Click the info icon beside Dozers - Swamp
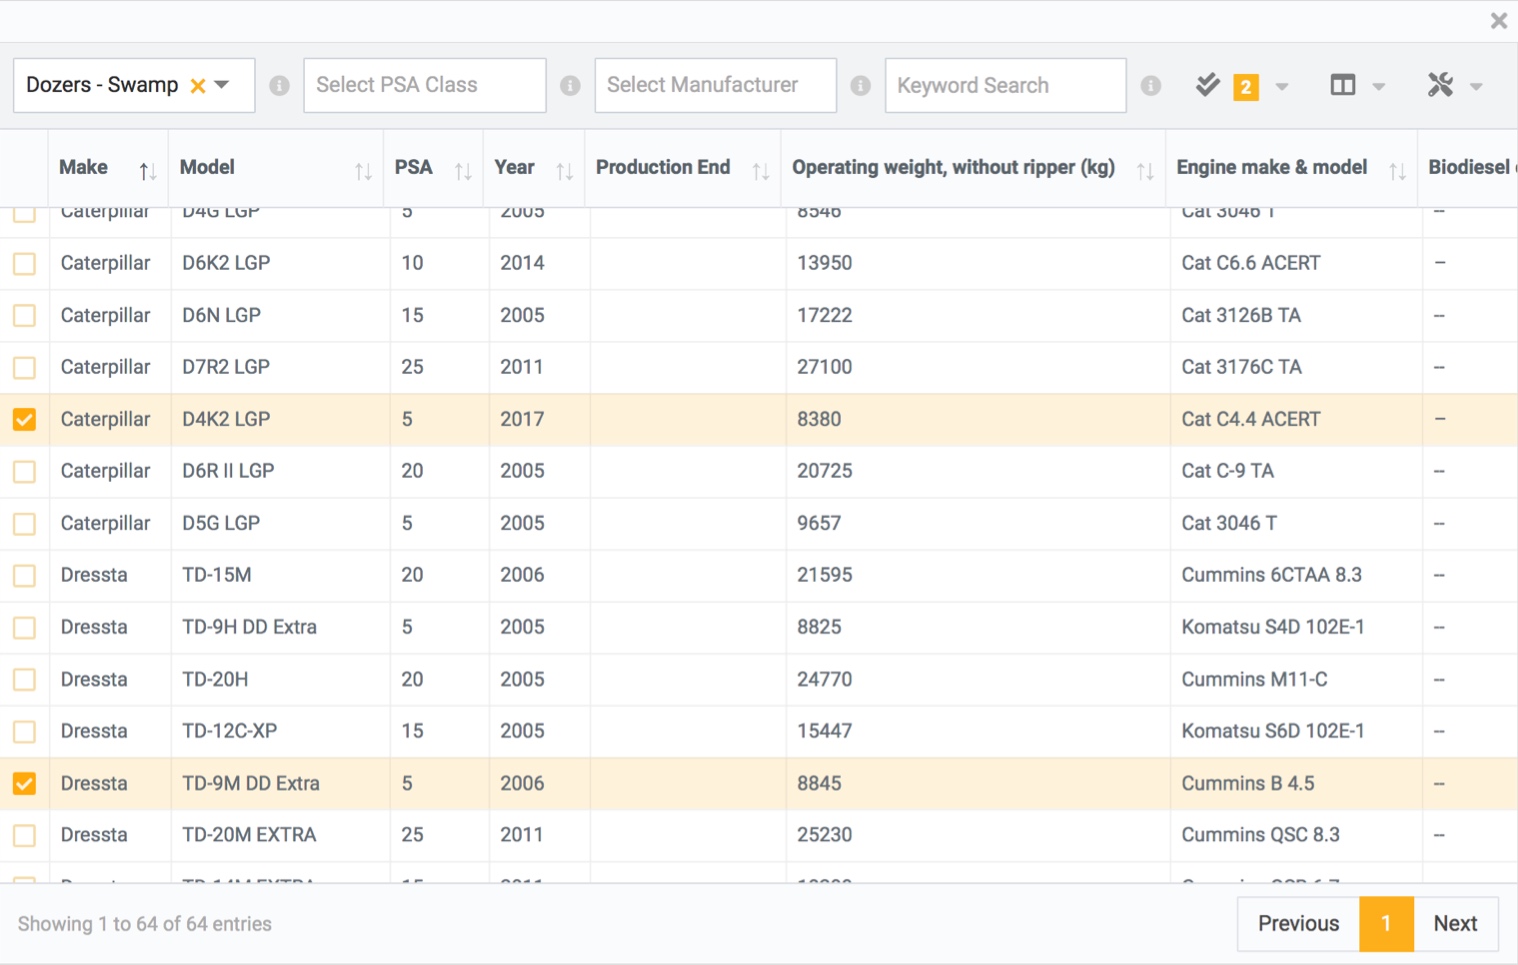 pos(279,86)
